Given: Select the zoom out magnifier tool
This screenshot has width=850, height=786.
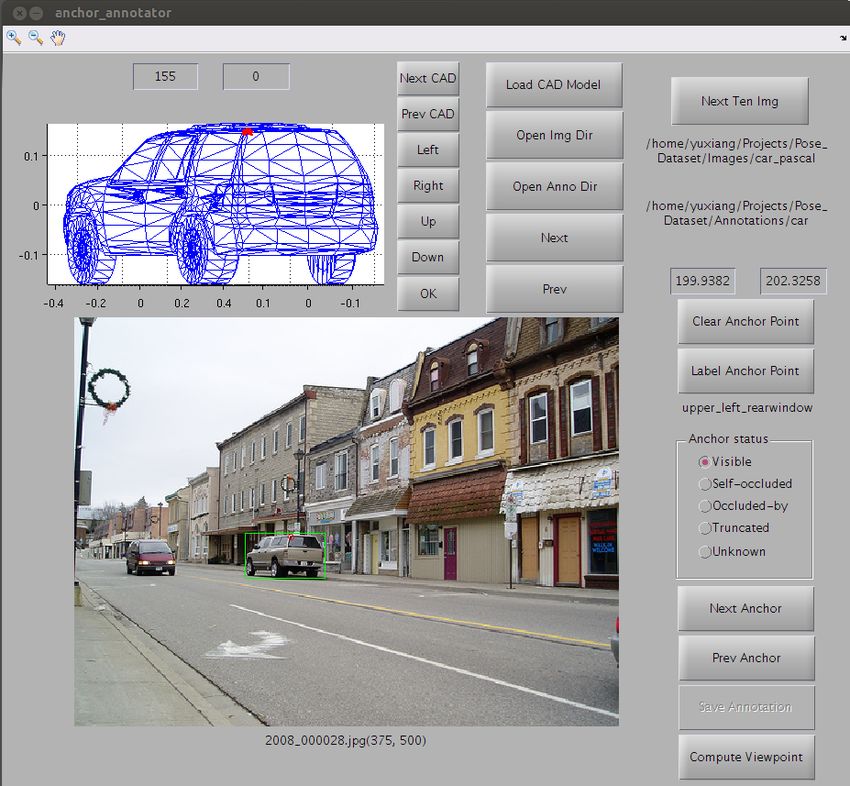Looking at the screenshot, I should click(x=36, y=37).
